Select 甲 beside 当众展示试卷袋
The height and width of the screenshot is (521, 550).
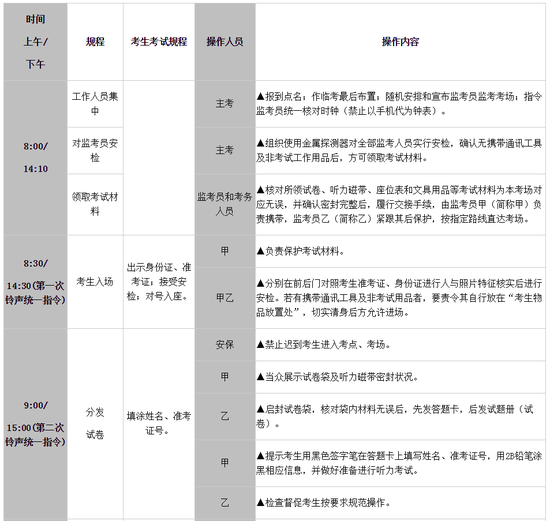(225, 377)
